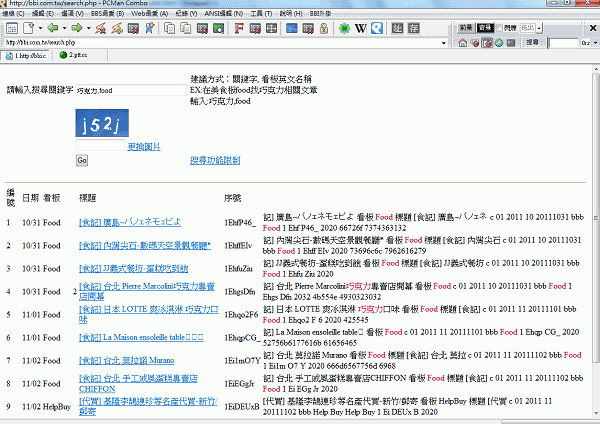Click the new connection page icon
Viewport: 600px width, 424px height.
pyautogui.click(x=28, y=28)
